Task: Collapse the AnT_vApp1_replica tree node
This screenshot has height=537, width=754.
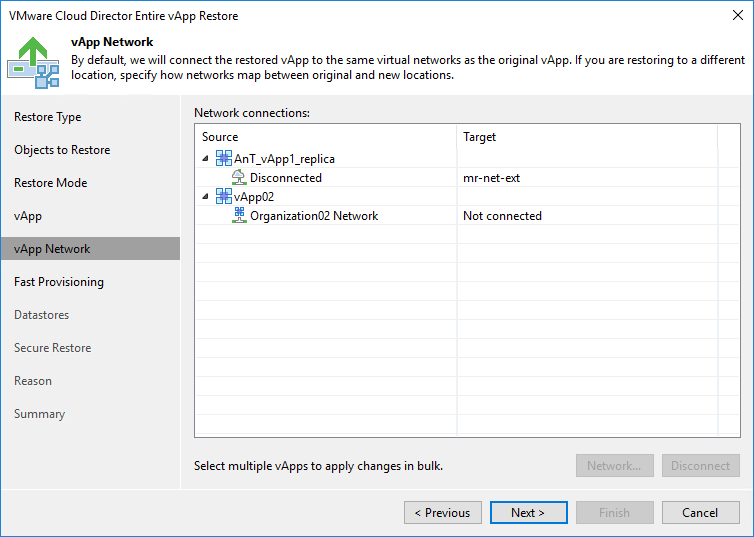Action: tap(206, 158)
